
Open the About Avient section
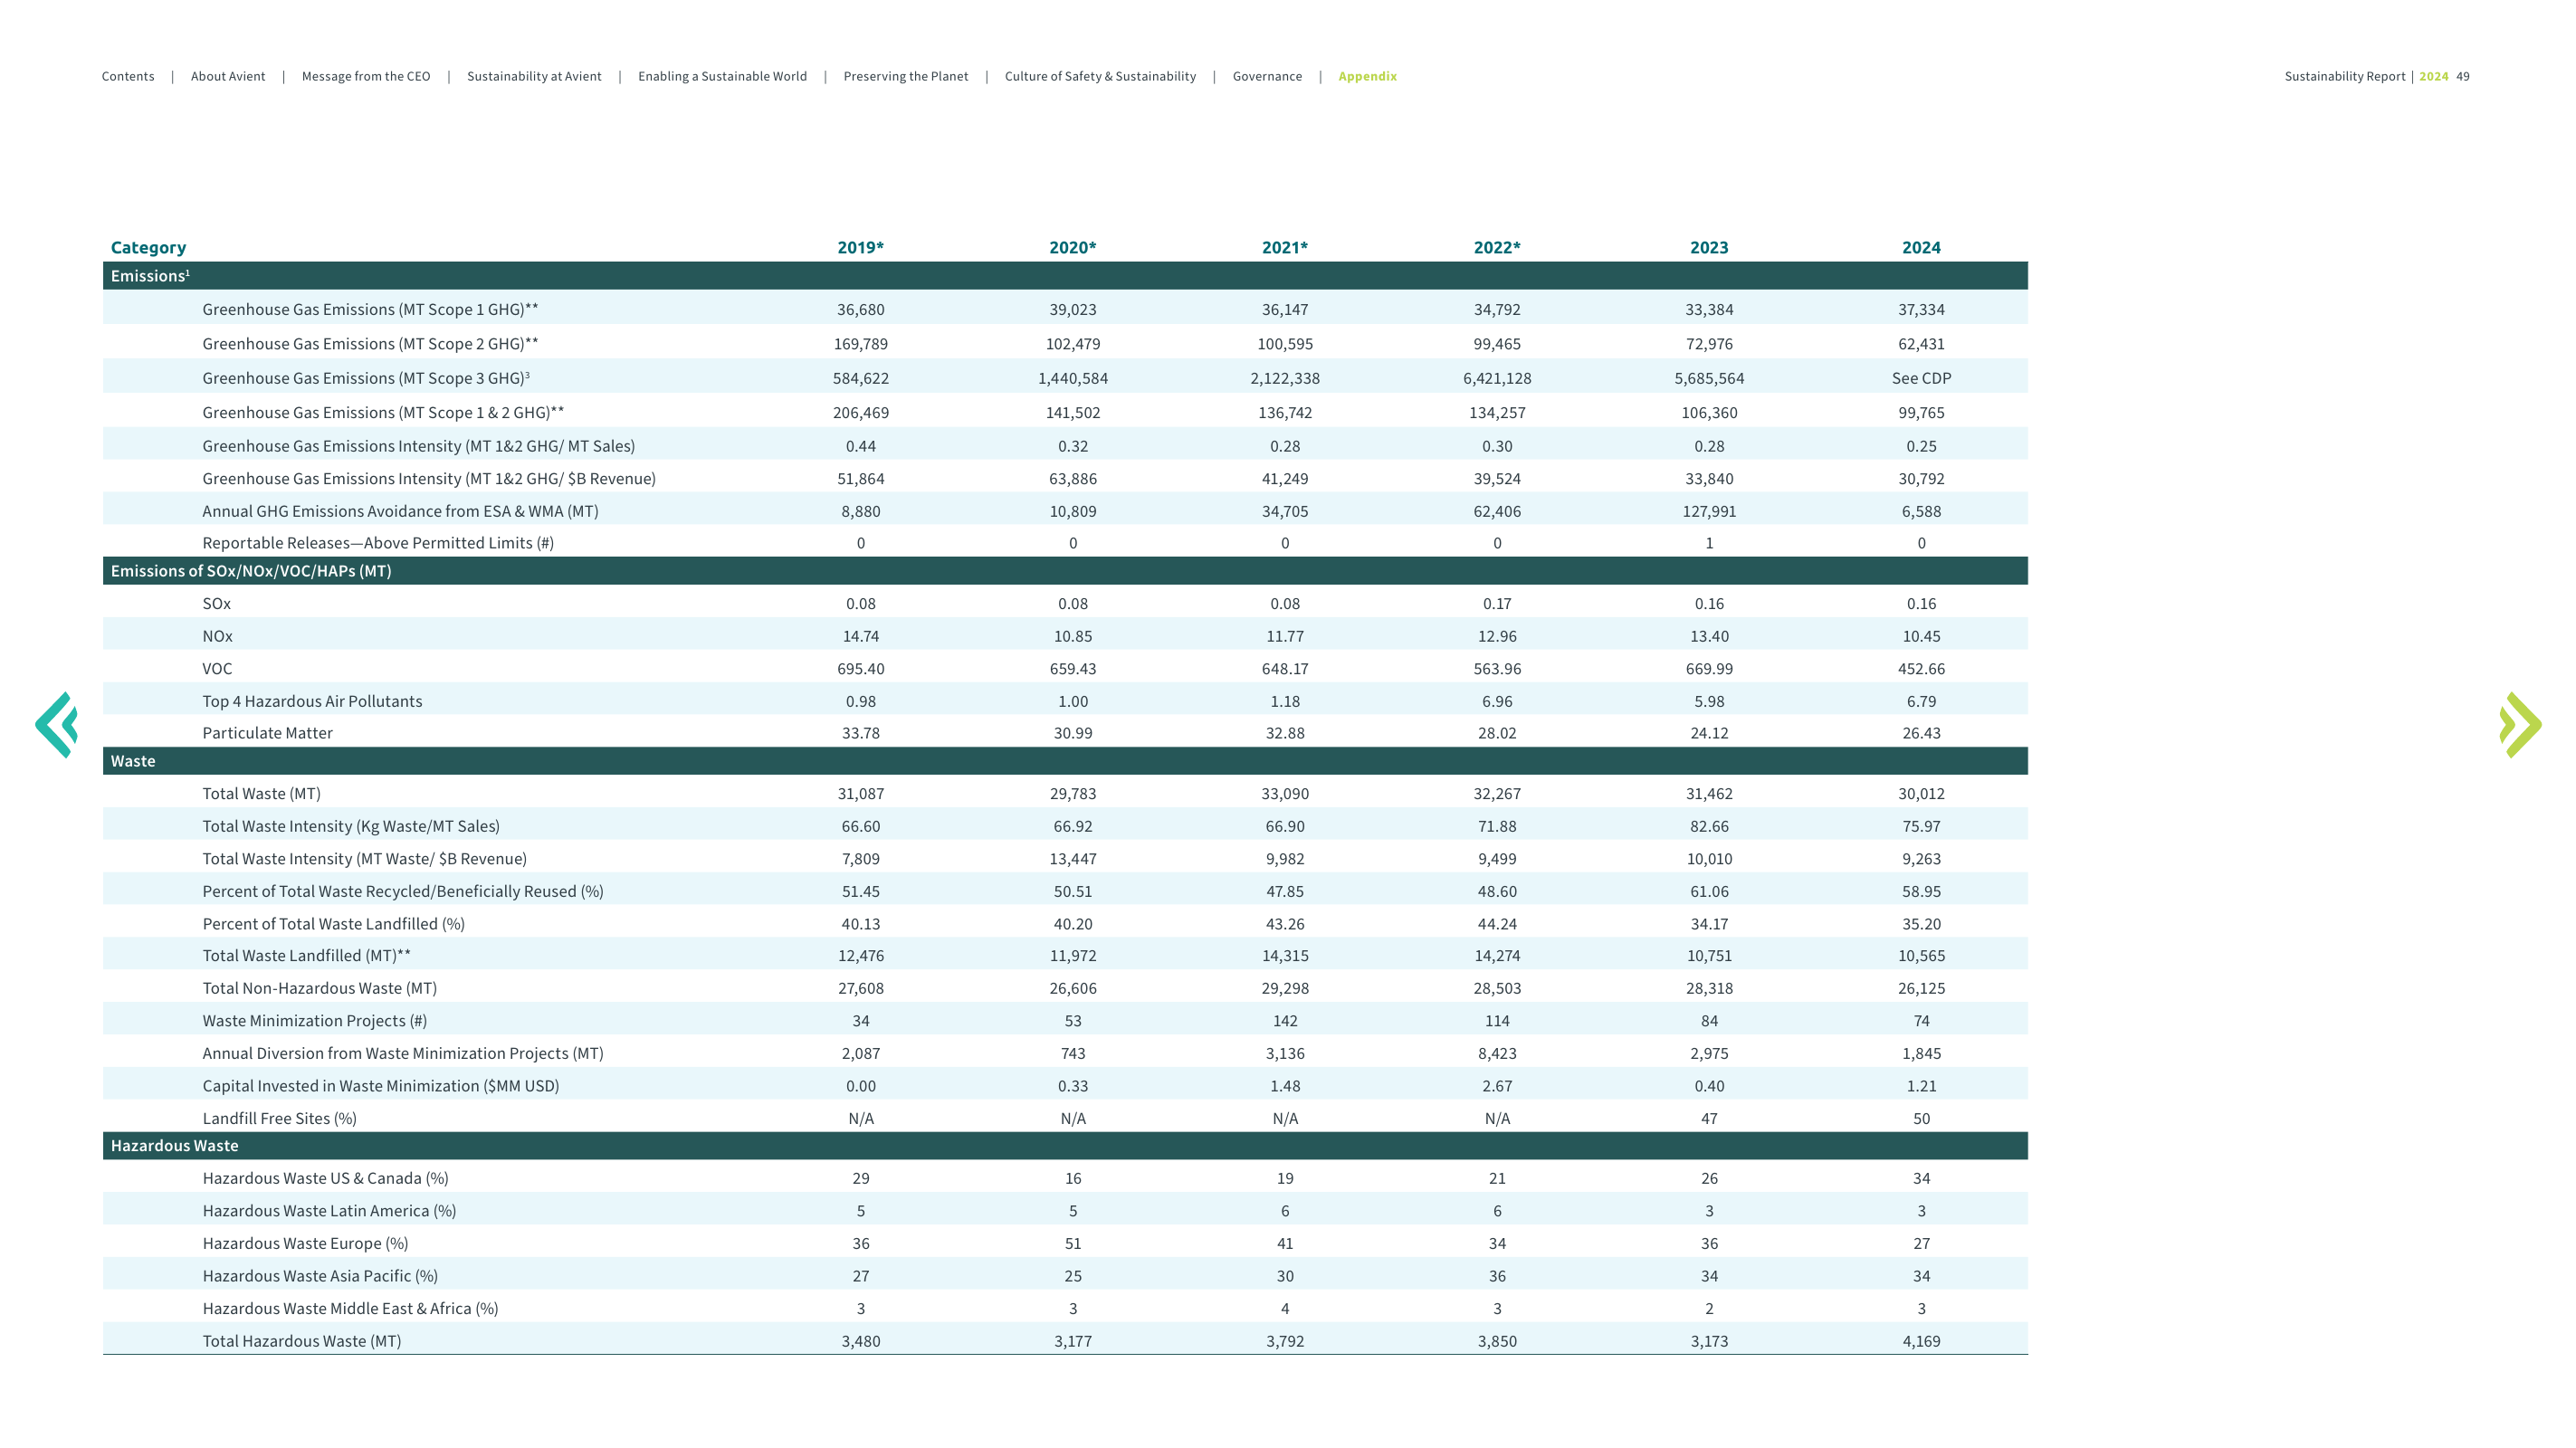pyautogui.click(x=228, y=76)
